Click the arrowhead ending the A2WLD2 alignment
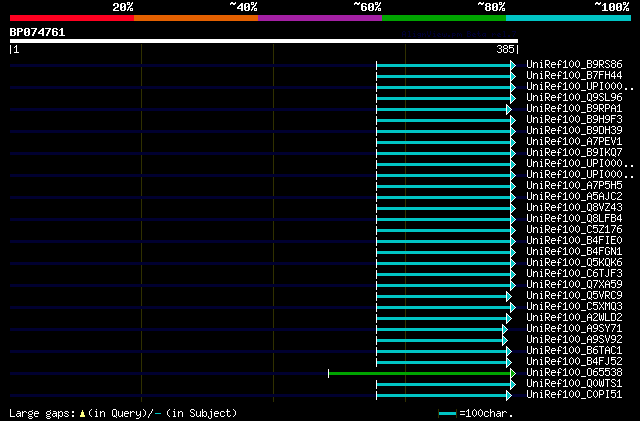The image size is (640, 421). 509,319
